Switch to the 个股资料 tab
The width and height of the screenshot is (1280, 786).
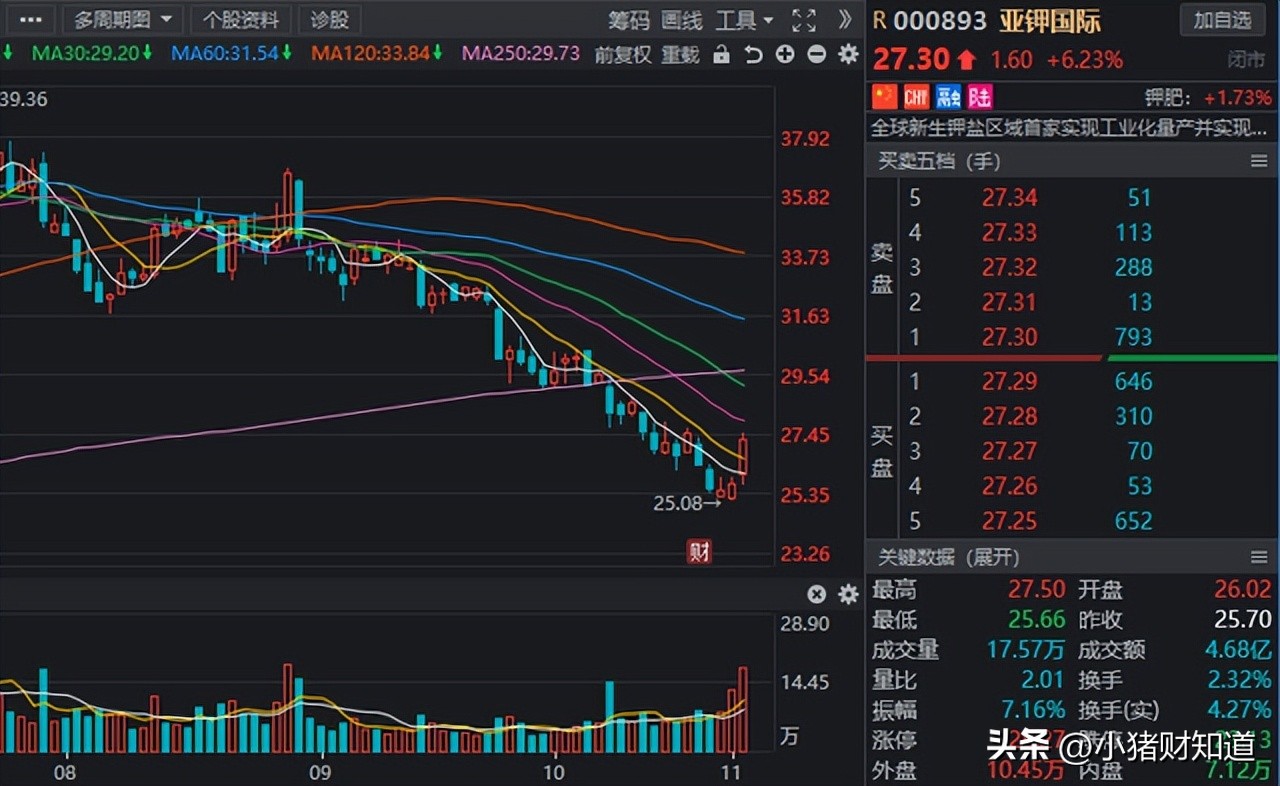tap(241, 19)
